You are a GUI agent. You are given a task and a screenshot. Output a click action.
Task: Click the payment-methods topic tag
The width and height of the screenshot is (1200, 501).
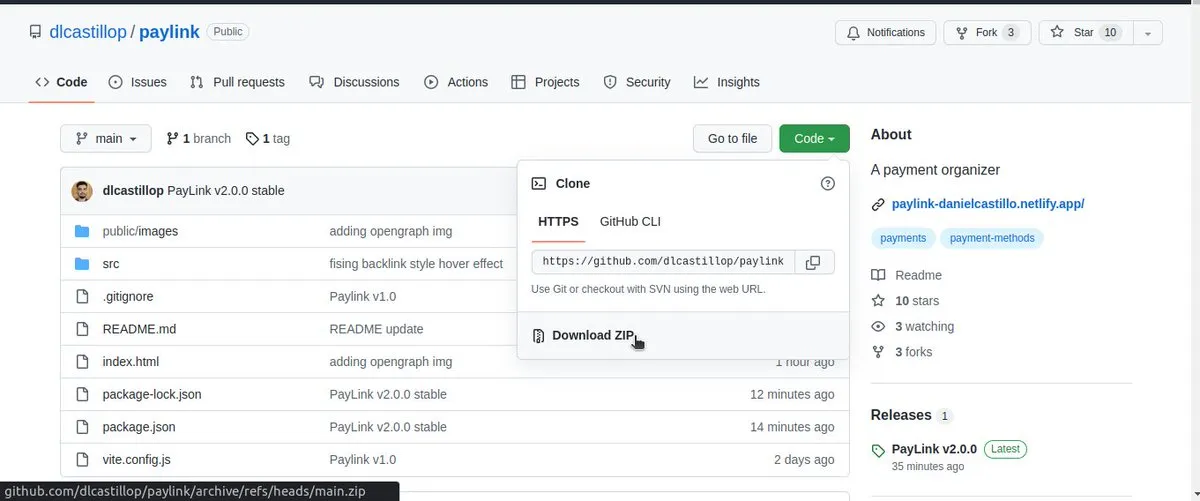(x=992, y=238)
